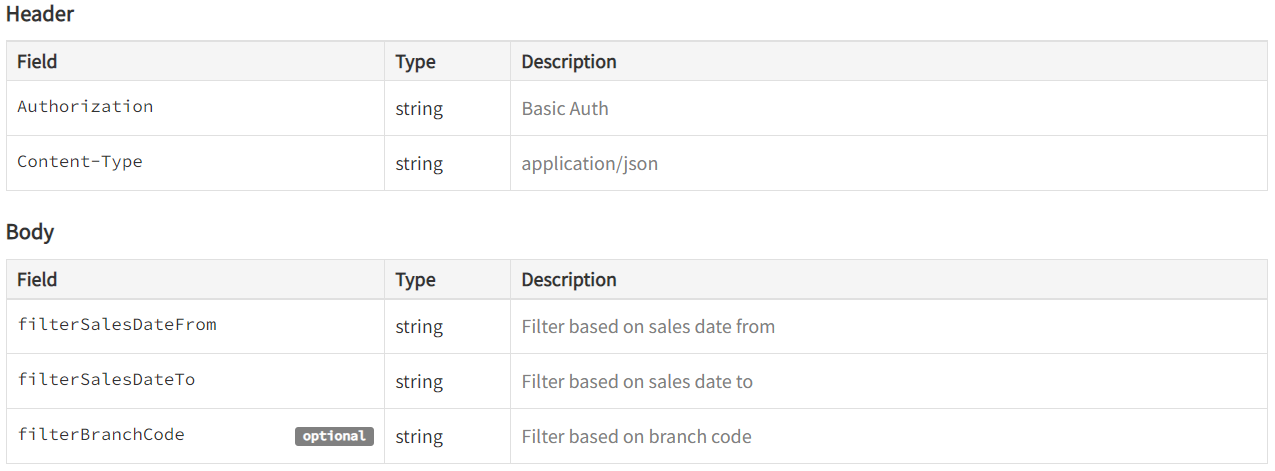Click Type column header in Body table
Viewport: 1275px width, 471px height.
(415, 279)
